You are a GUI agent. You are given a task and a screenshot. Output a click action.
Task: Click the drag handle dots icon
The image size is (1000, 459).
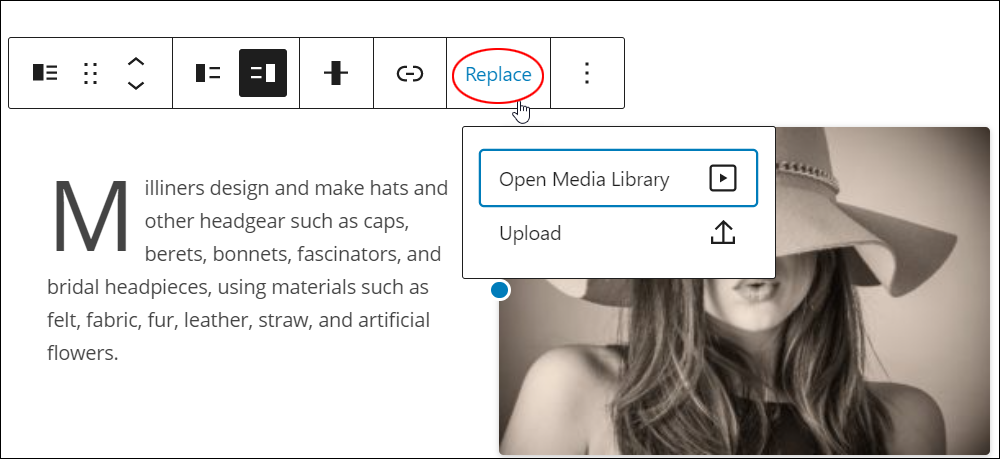tap(91, 73)
